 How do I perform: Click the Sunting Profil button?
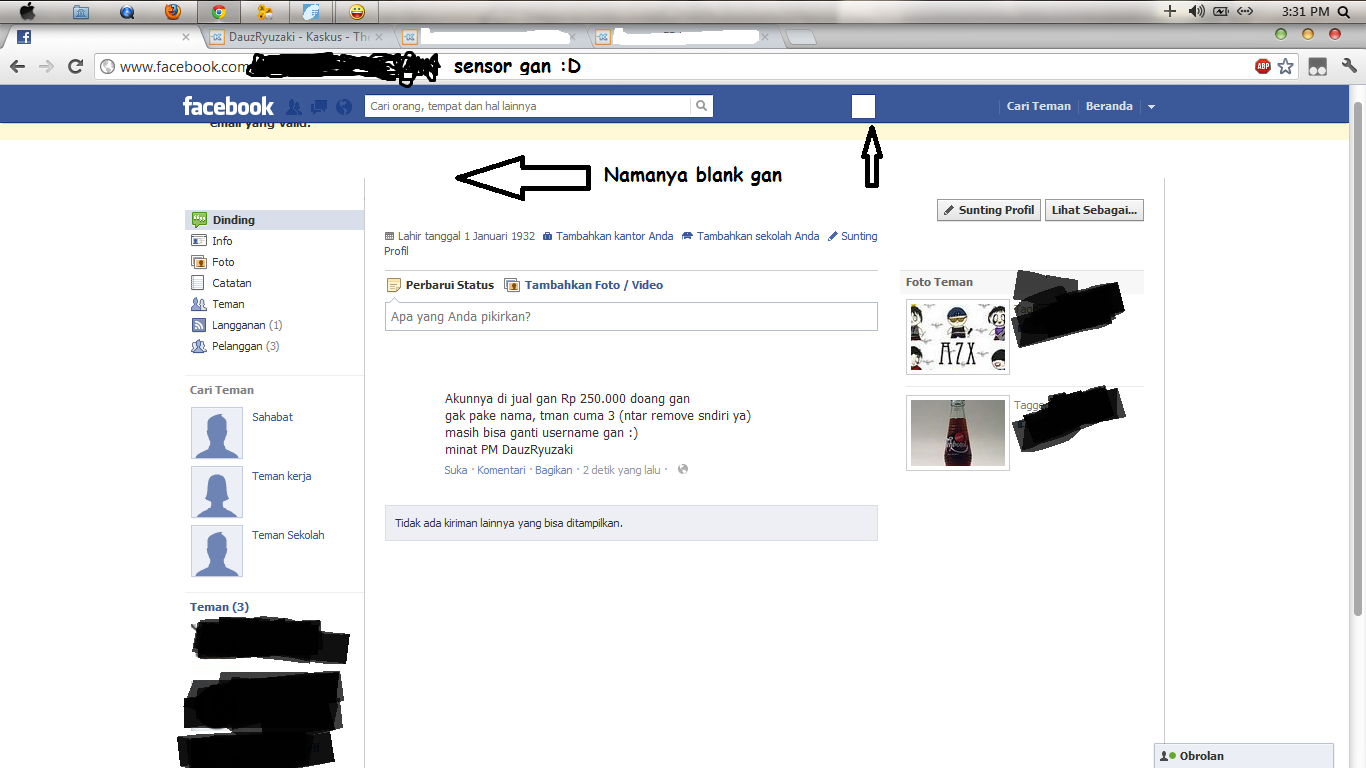[989, 210]
